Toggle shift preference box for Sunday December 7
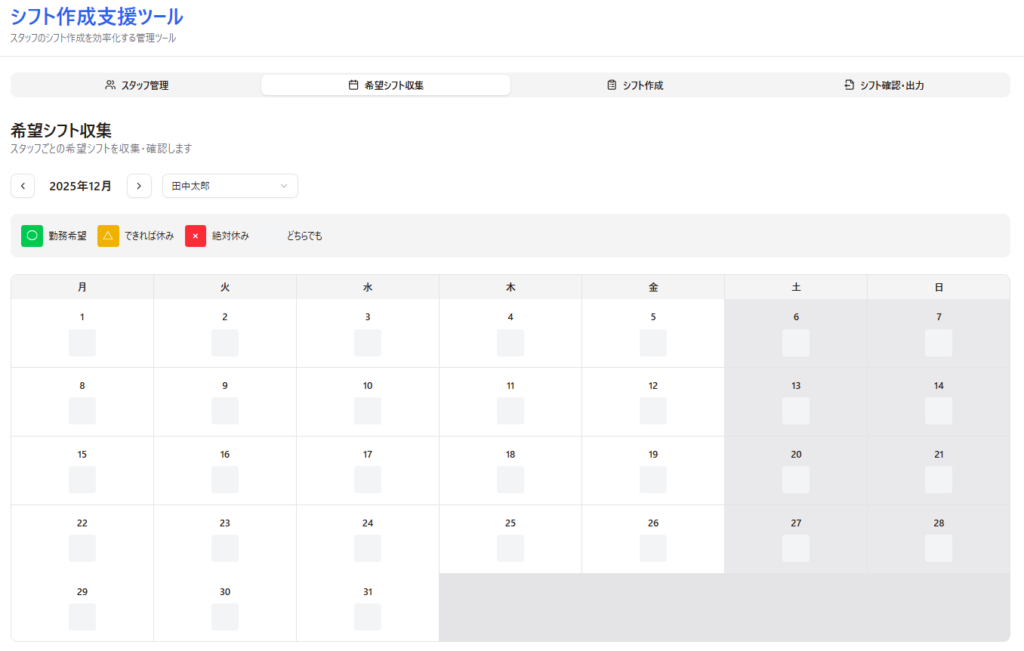The width and height of the screenshot is (1024, 651). [x=938, y=343]
